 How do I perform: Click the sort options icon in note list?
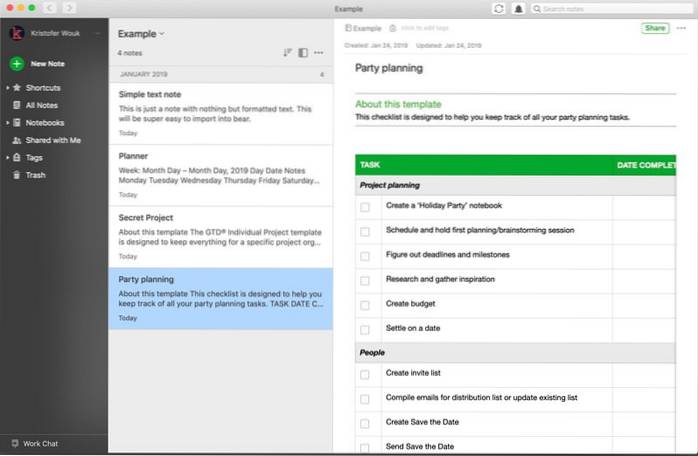click(287, 52)
